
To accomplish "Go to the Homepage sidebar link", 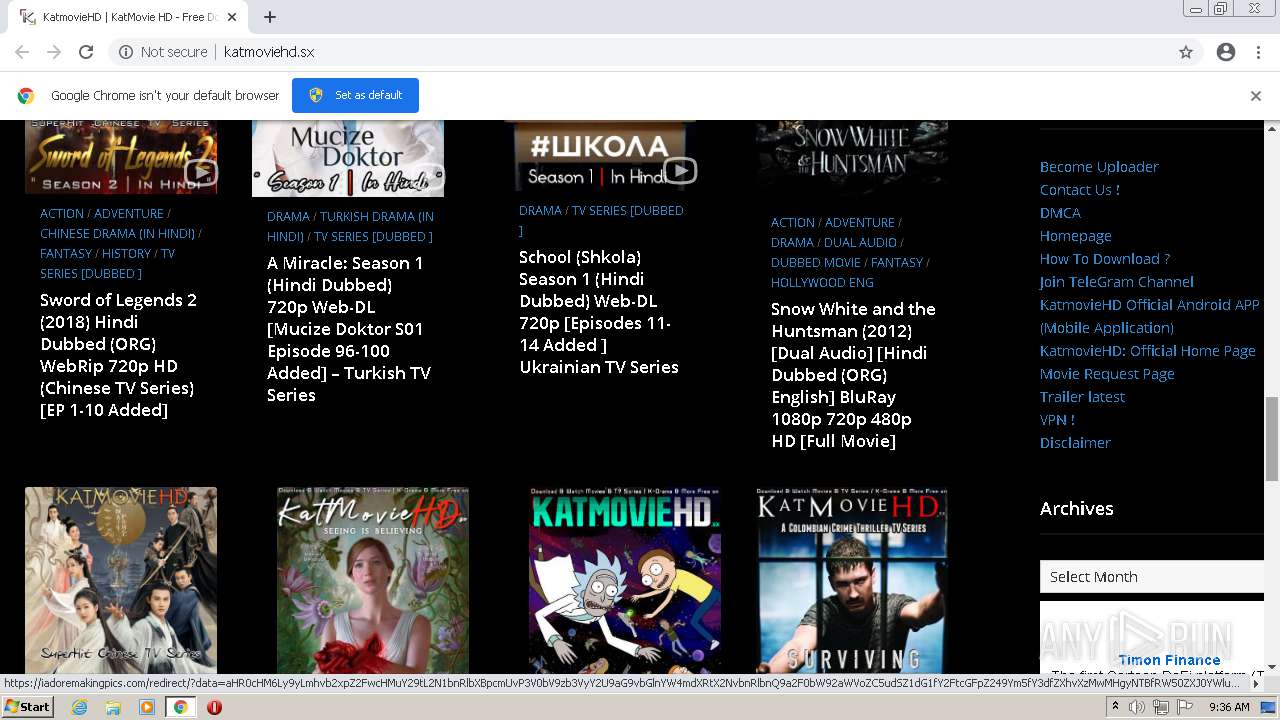I will click(1075, 236).
